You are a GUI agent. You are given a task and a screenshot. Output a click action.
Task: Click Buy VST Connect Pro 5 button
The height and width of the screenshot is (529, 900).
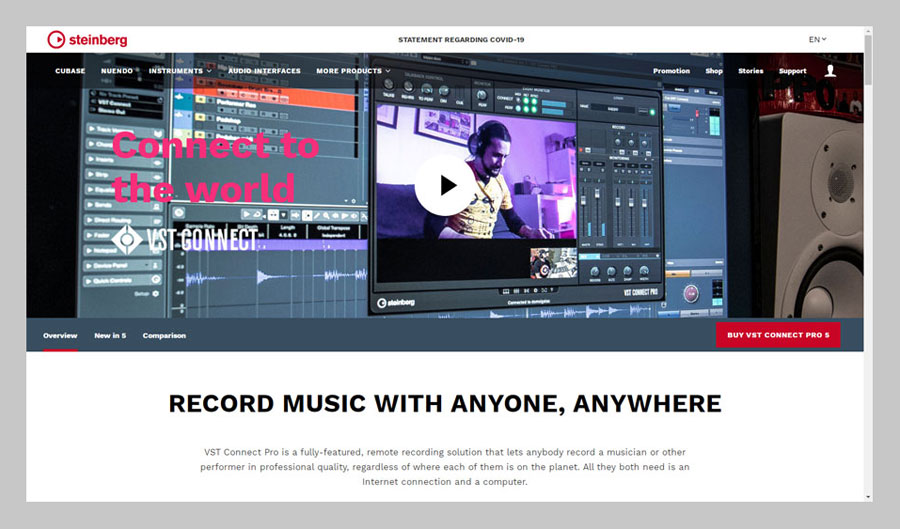point(778,335)
